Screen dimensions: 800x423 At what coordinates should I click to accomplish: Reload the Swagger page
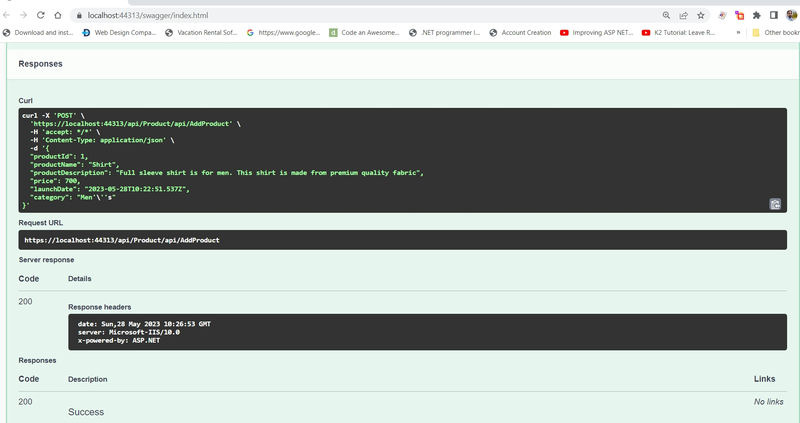[41, 15]
